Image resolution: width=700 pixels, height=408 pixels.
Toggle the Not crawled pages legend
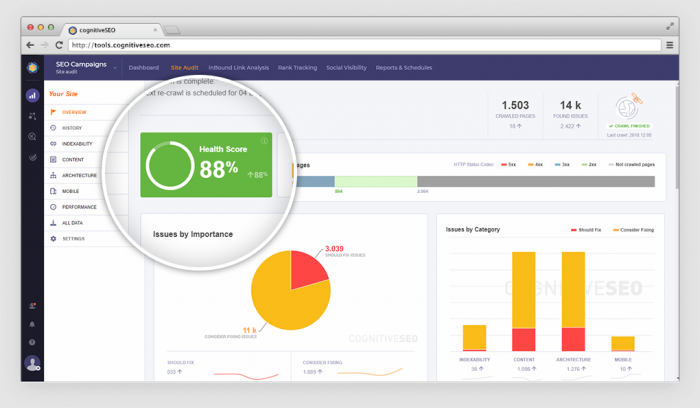pyautogui.click(x=632, y=165)
